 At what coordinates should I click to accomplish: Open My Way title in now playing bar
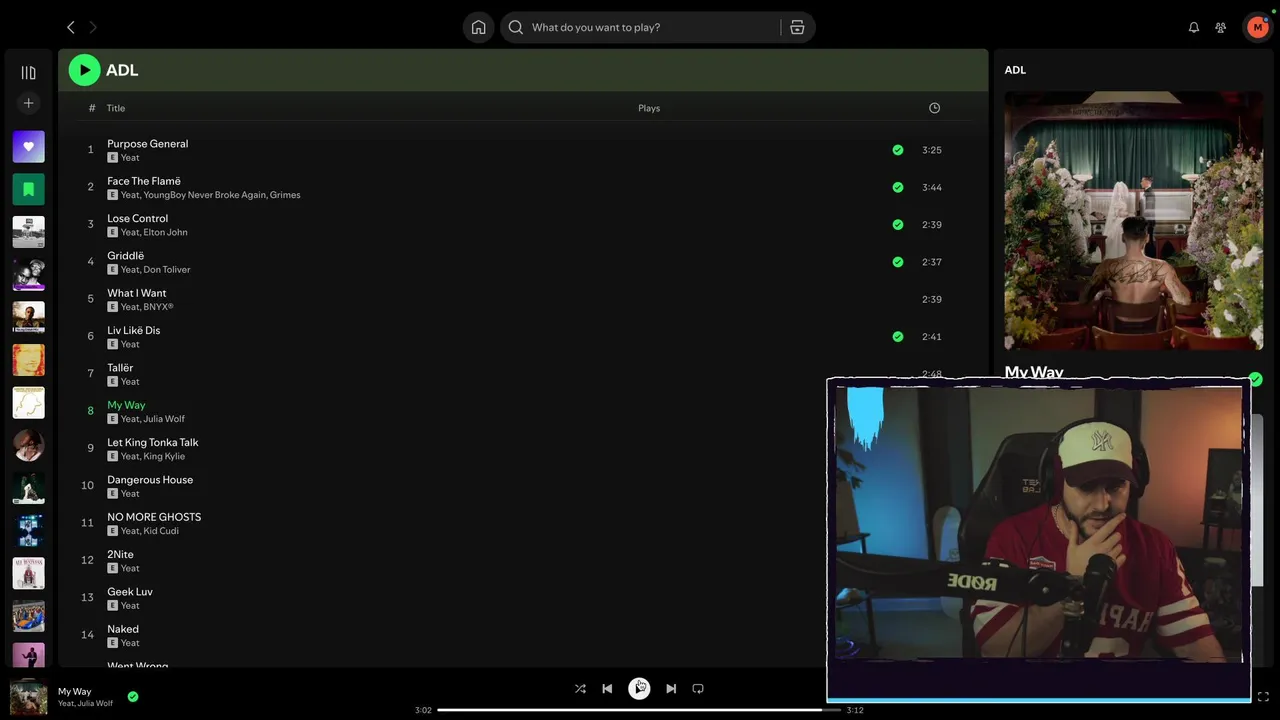[74, 691]
